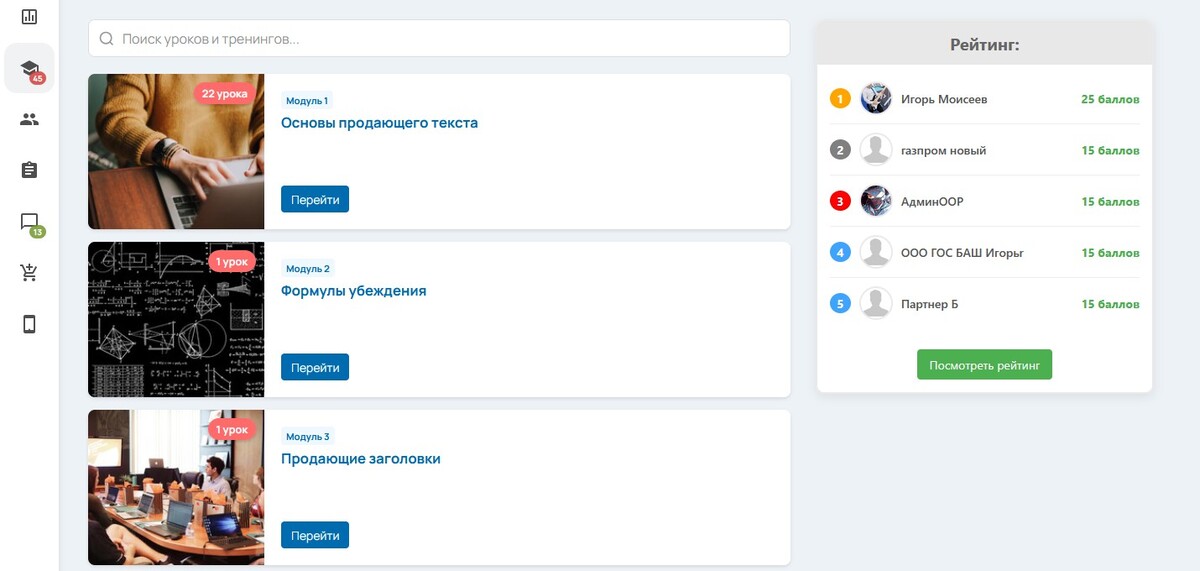The image size is (1200, 571).
Task: Click Перейти for Продающие заголовки
Action: 315,535
